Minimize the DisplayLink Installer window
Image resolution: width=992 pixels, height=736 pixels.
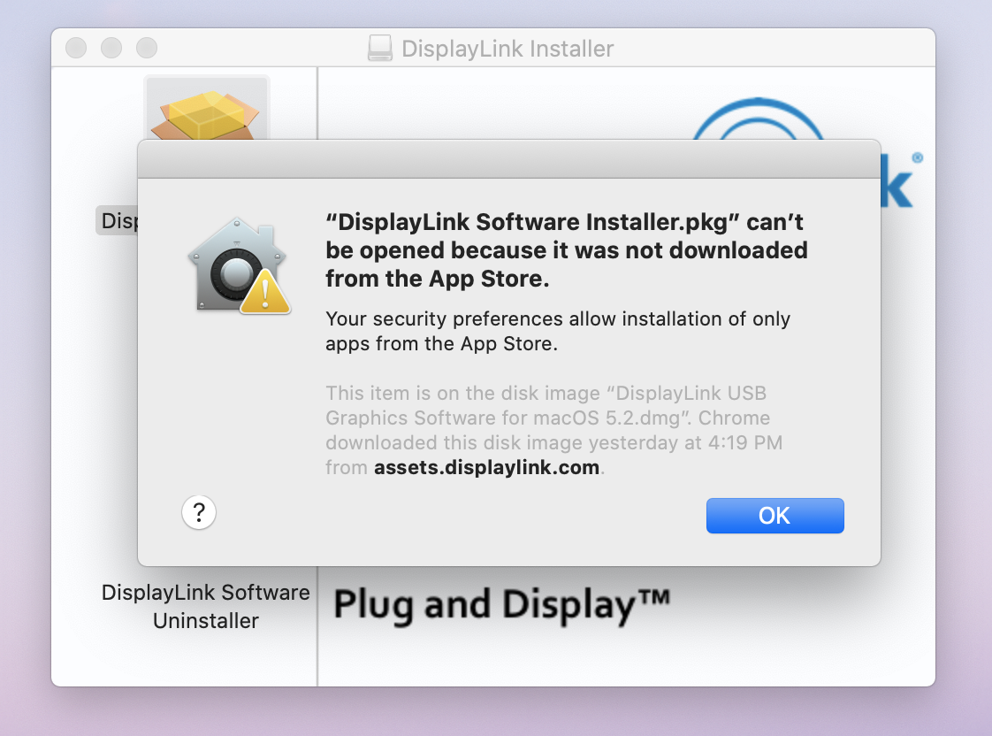coord(111,48)
